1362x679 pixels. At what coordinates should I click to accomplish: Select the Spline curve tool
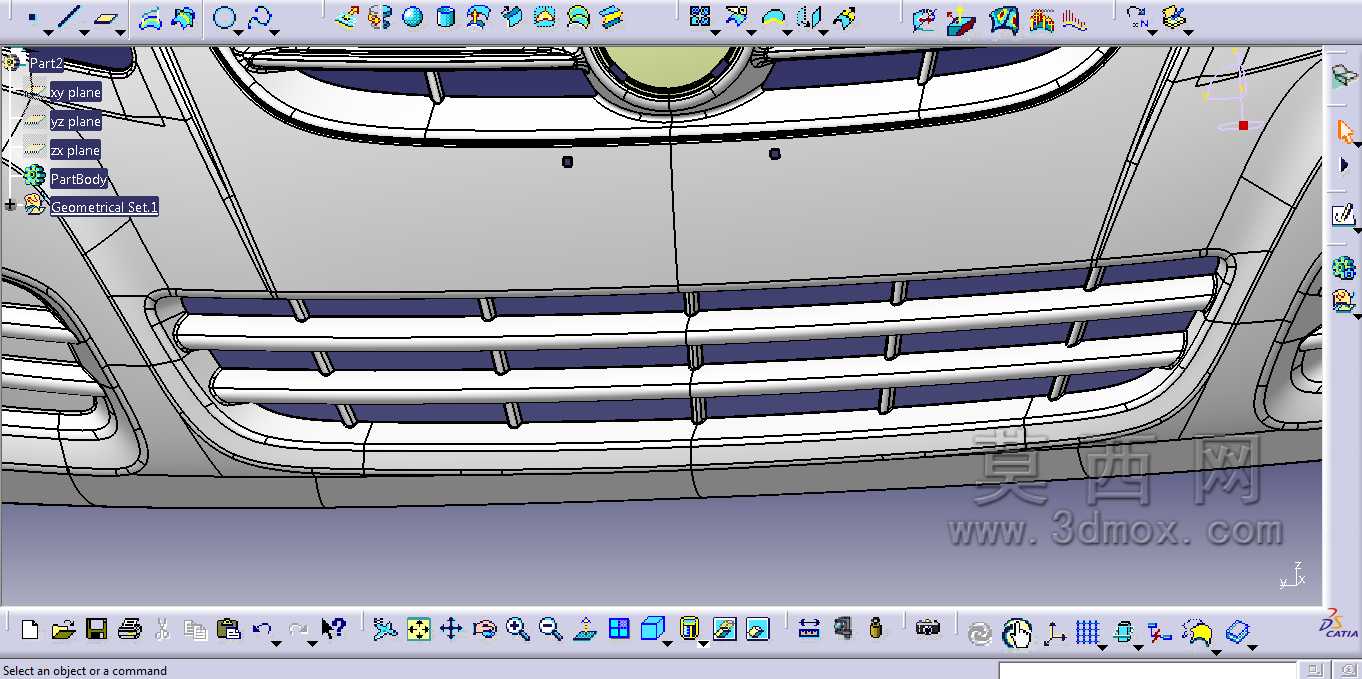point(260,18)
